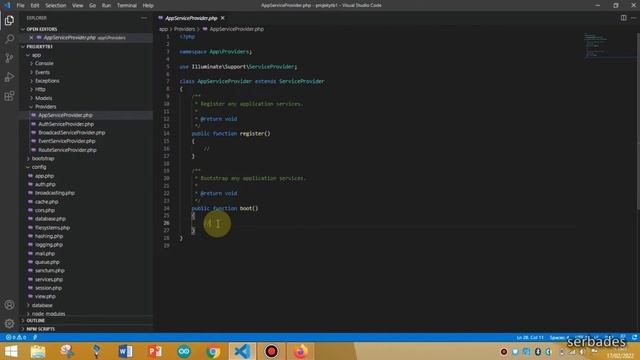
Task: Open EventServiceProvider.php file
Action: [x=67, y=141]
